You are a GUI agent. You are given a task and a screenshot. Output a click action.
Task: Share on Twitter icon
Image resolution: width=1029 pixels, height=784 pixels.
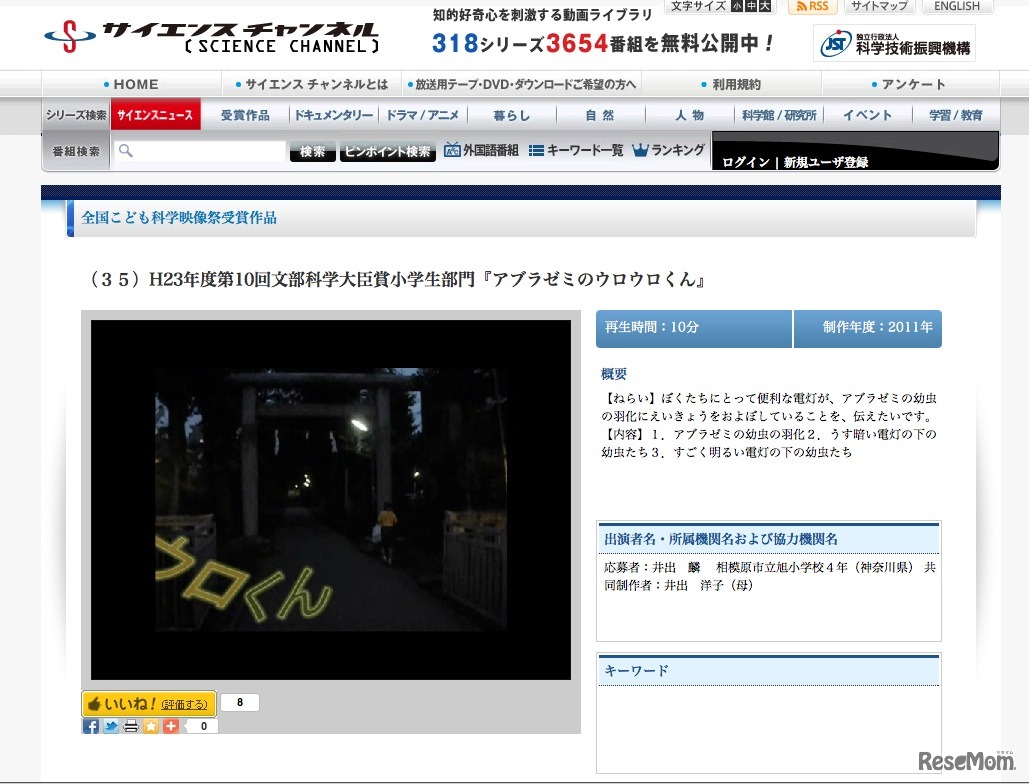111,726
